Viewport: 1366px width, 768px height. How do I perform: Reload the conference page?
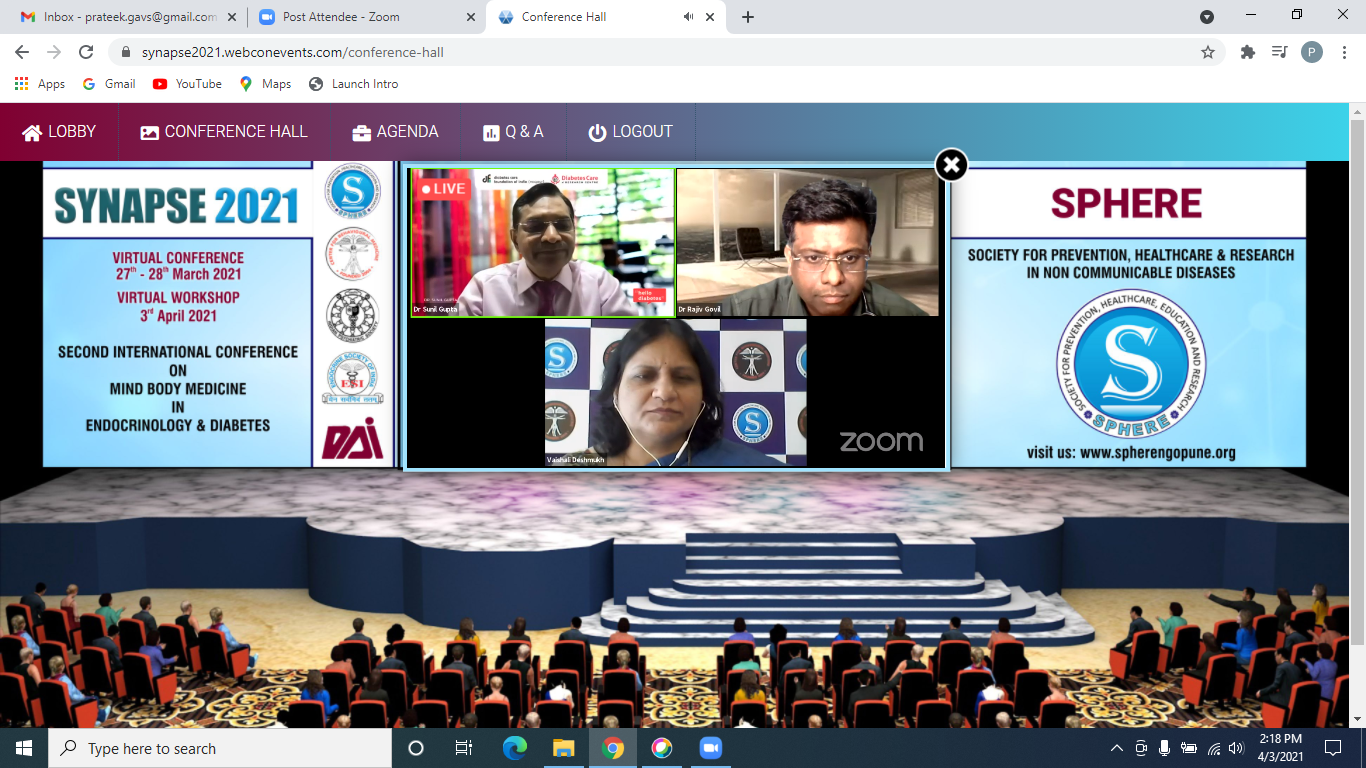click(x=86, y=52)
